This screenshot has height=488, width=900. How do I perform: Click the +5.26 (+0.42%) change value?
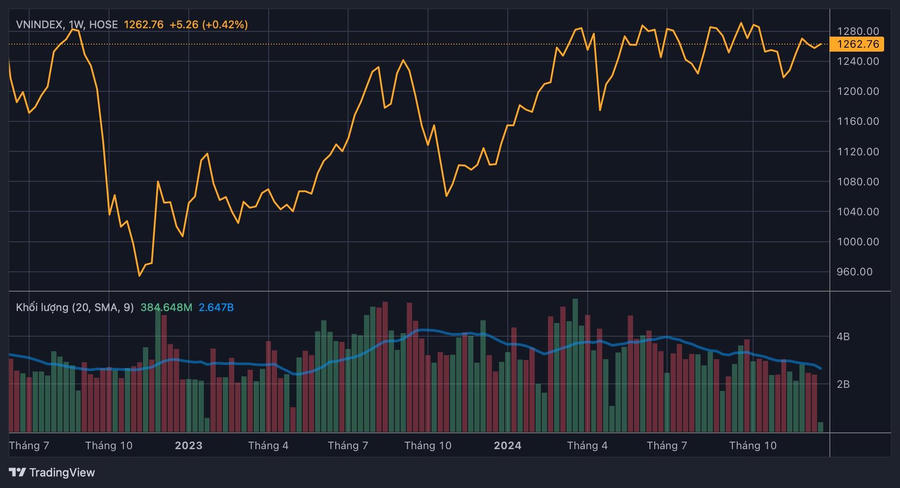point(209,24)
